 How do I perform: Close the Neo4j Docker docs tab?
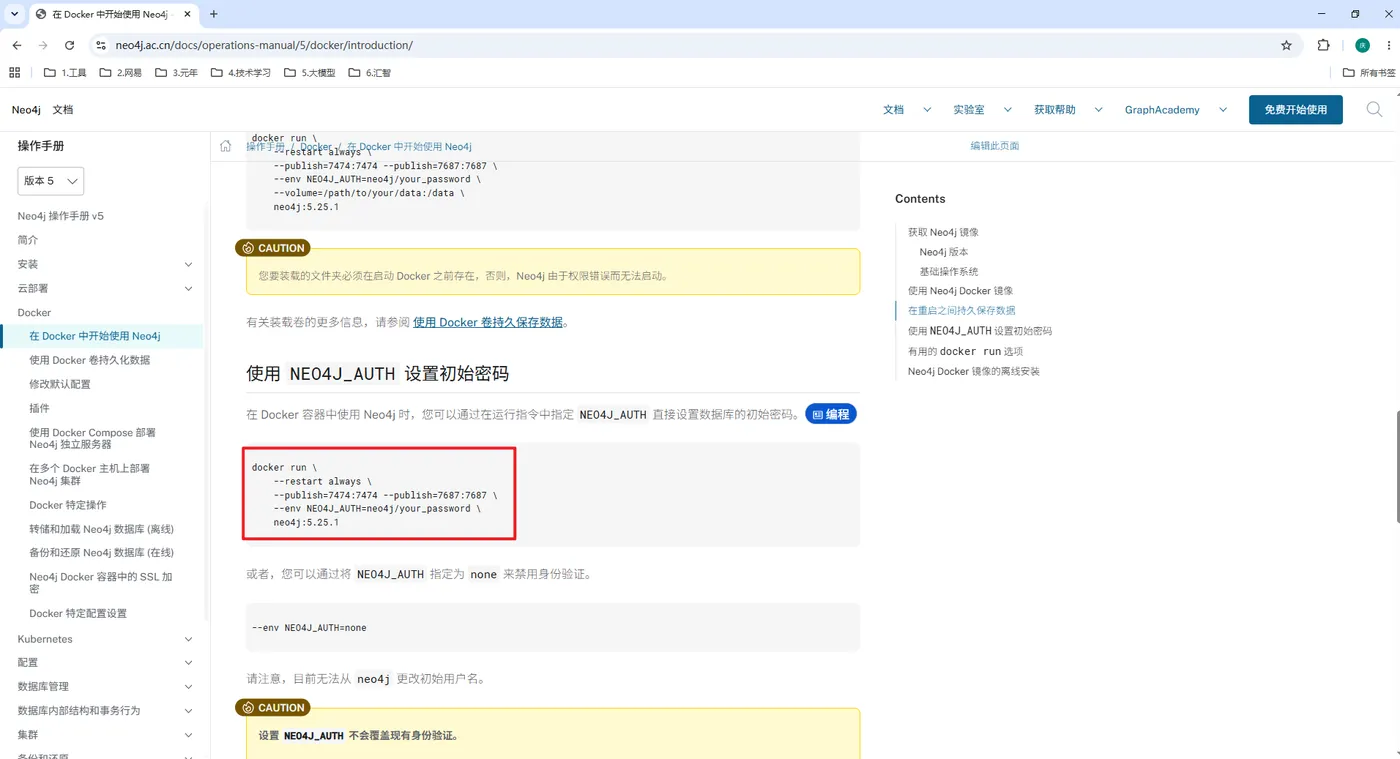pyautogui.click(x=187, y=14)
